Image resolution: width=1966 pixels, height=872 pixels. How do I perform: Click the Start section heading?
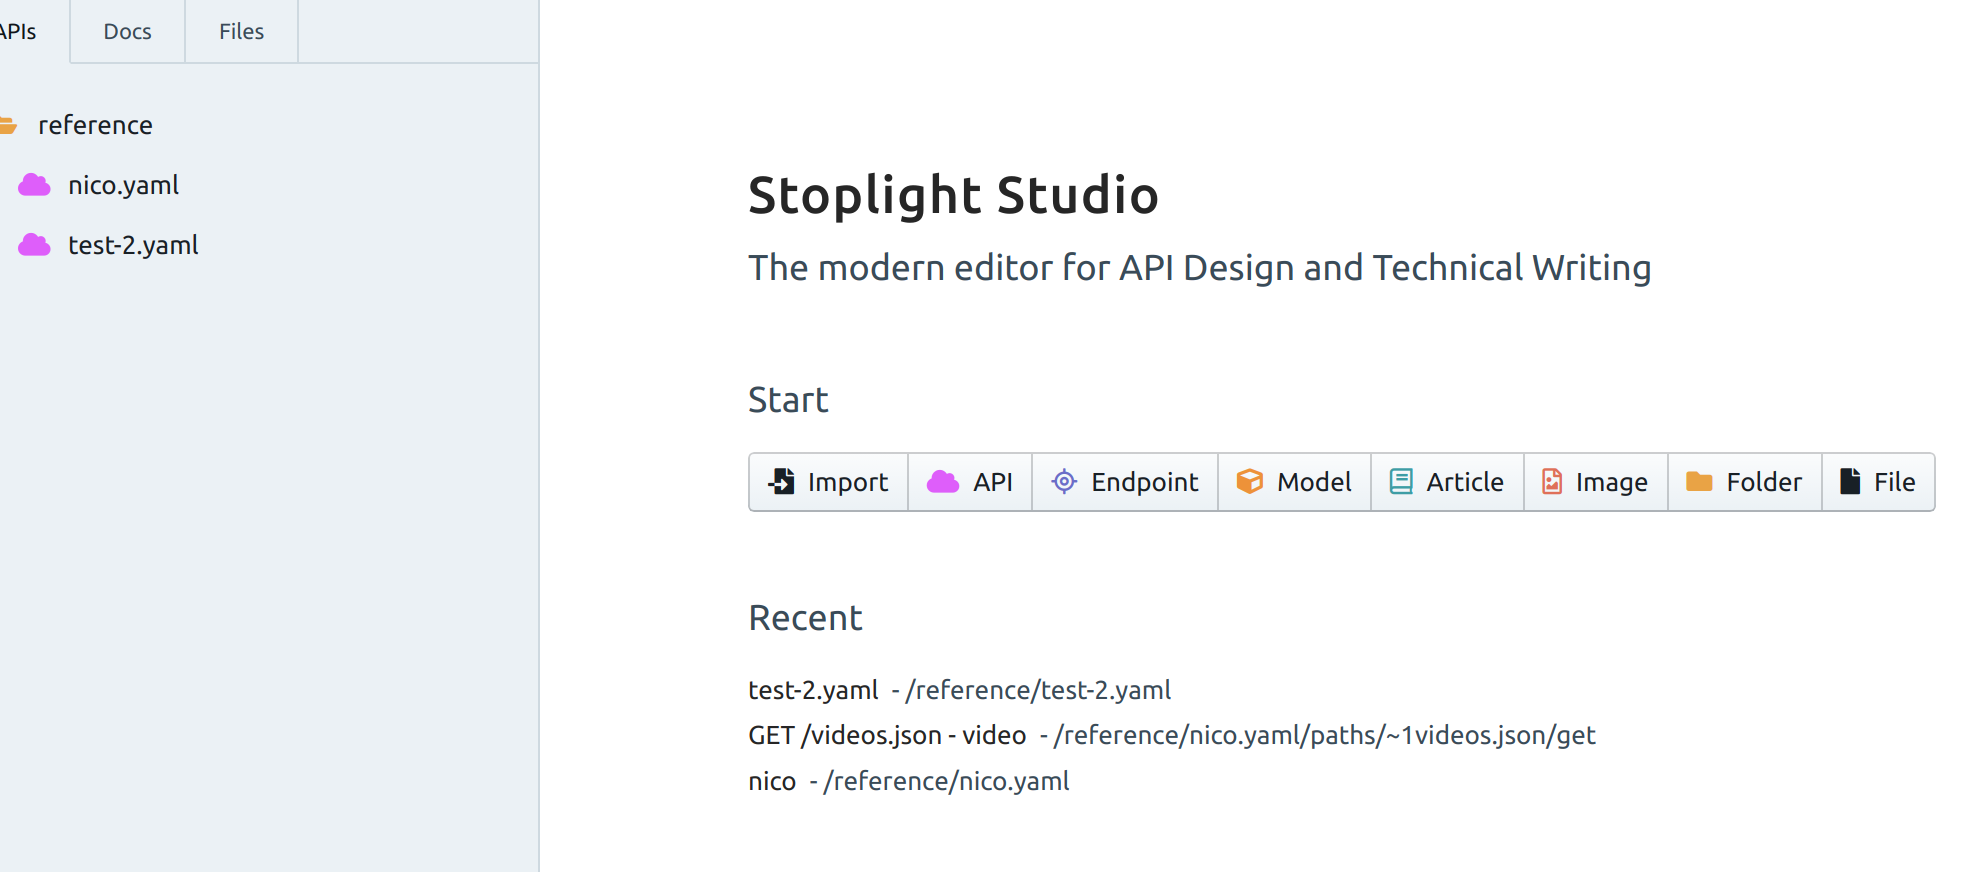pyautogui.click(x=788, y=400)
